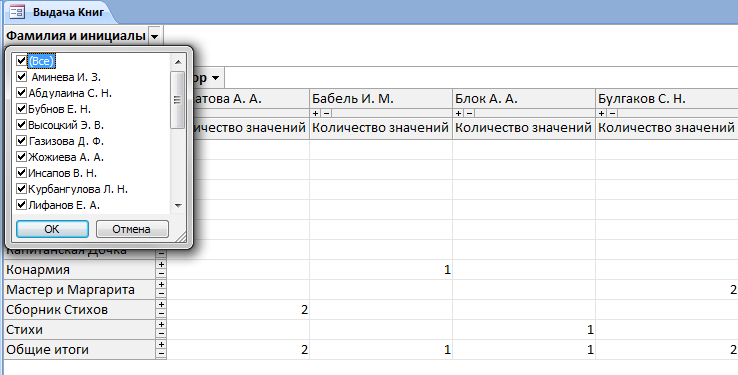The width and height of the screenshot is (738, 375).
Task: Collapse the Сборник Стихов row
Action: [x=161, y=313]
